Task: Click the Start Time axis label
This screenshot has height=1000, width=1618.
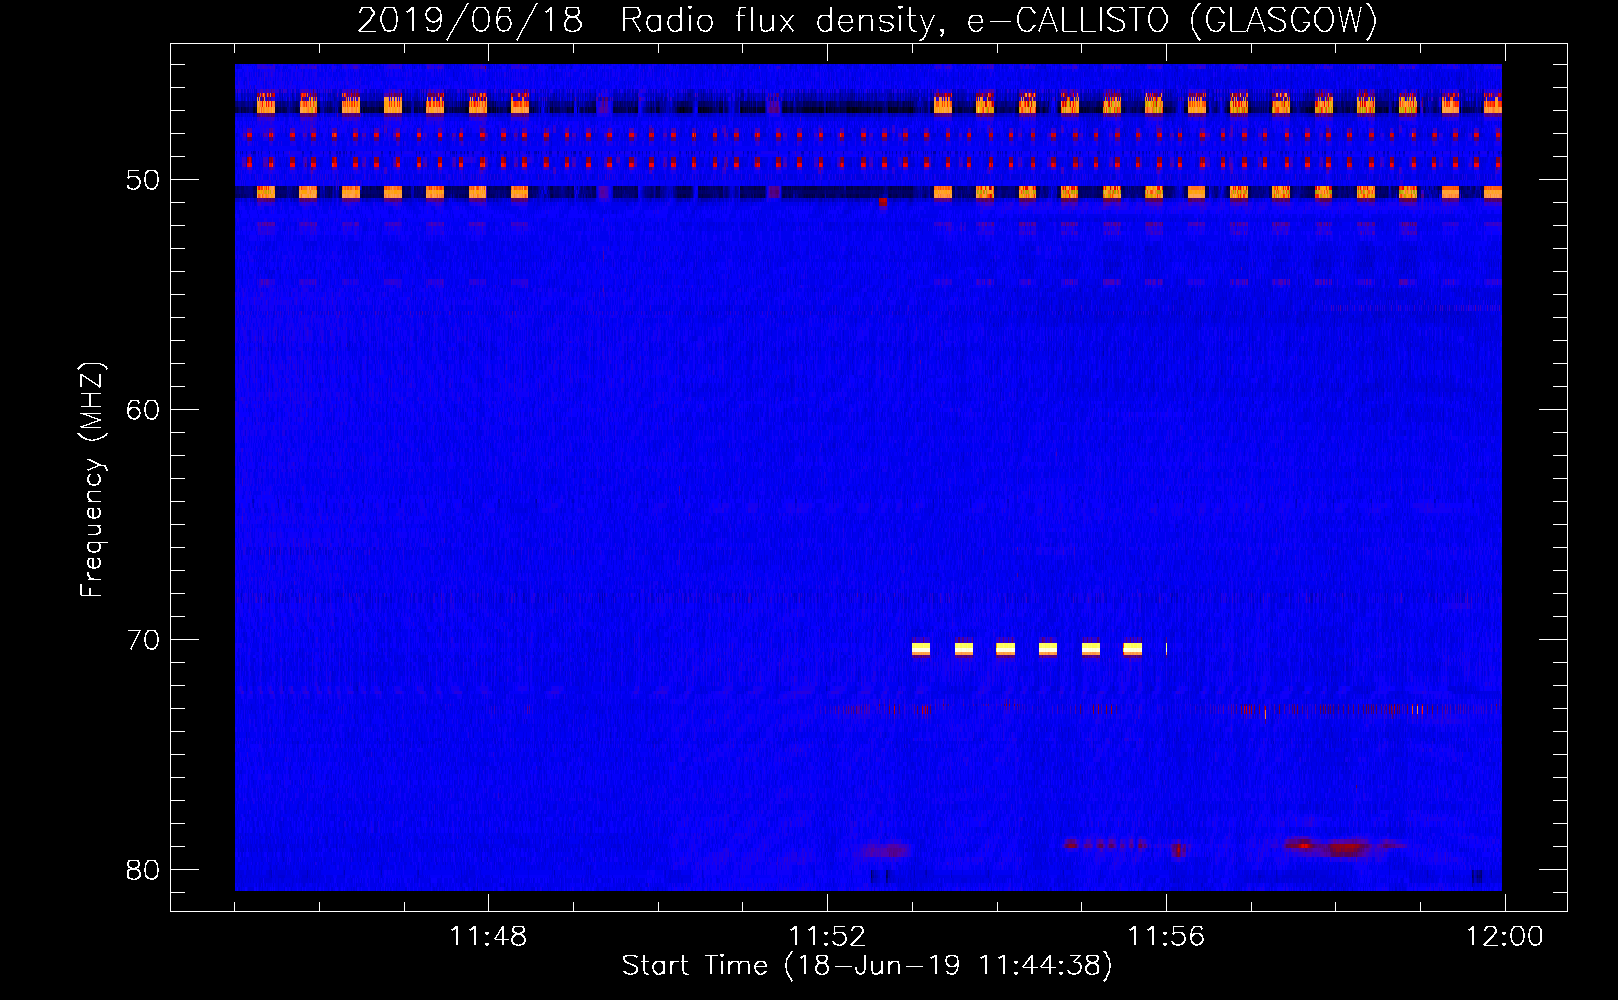Action: [x=867, y=965]
